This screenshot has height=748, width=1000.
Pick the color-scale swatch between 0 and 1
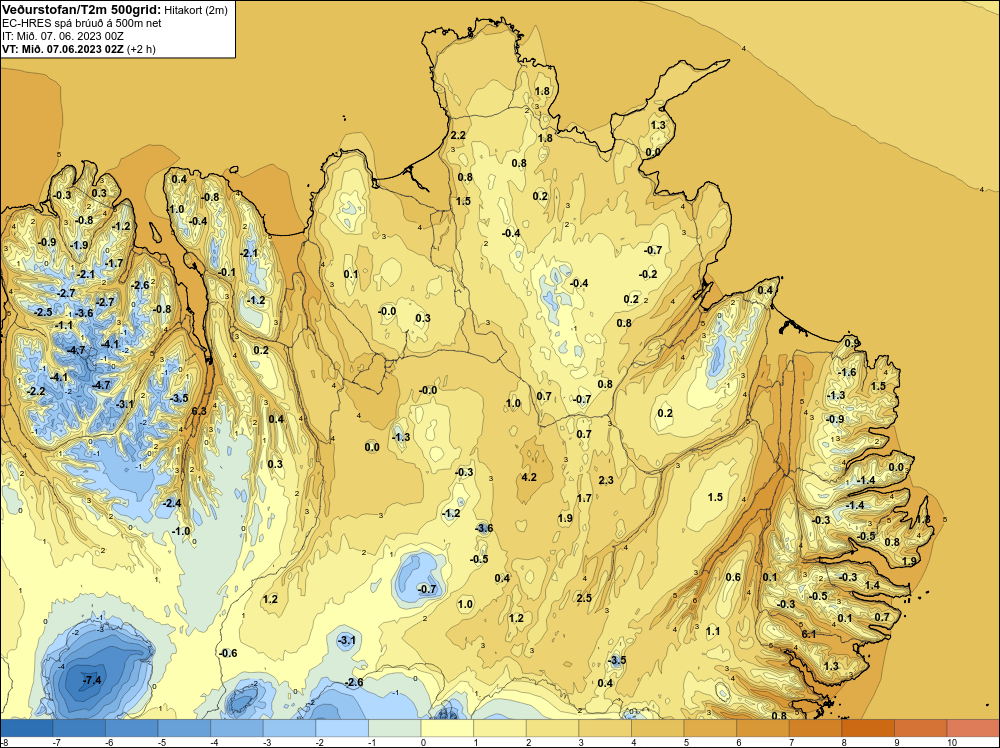point(448,728)
